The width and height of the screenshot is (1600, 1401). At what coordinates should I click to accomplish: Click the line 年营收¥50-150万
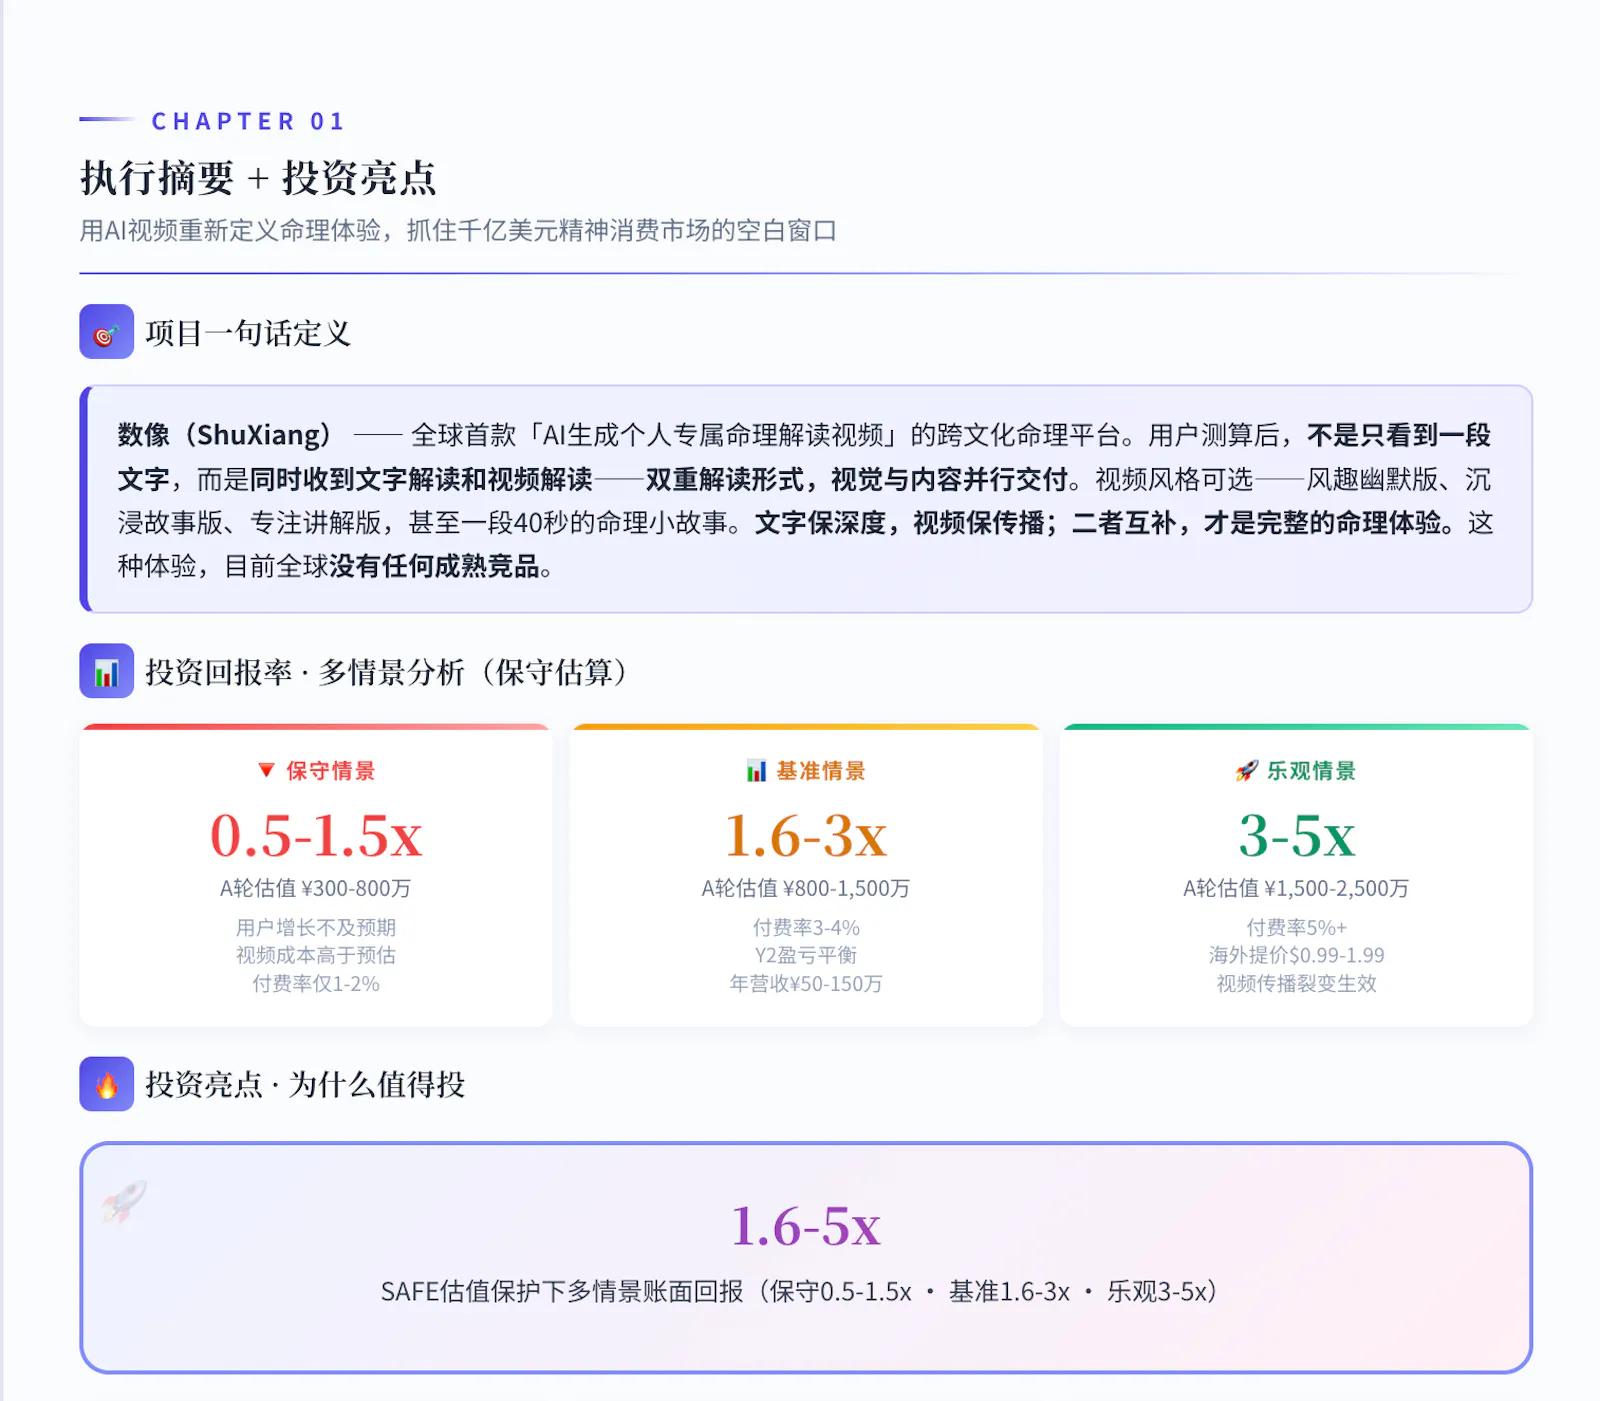pos(806,983)
